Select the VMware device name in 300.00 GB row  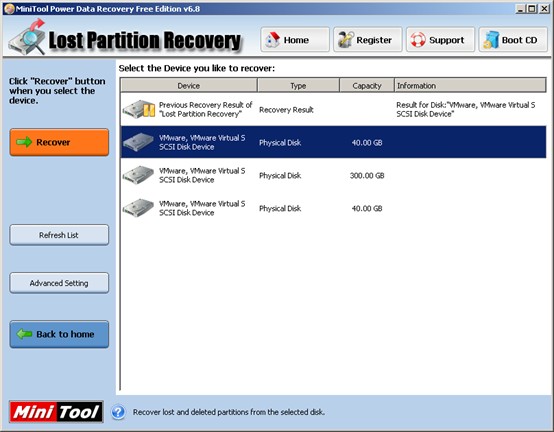point(202,175)
